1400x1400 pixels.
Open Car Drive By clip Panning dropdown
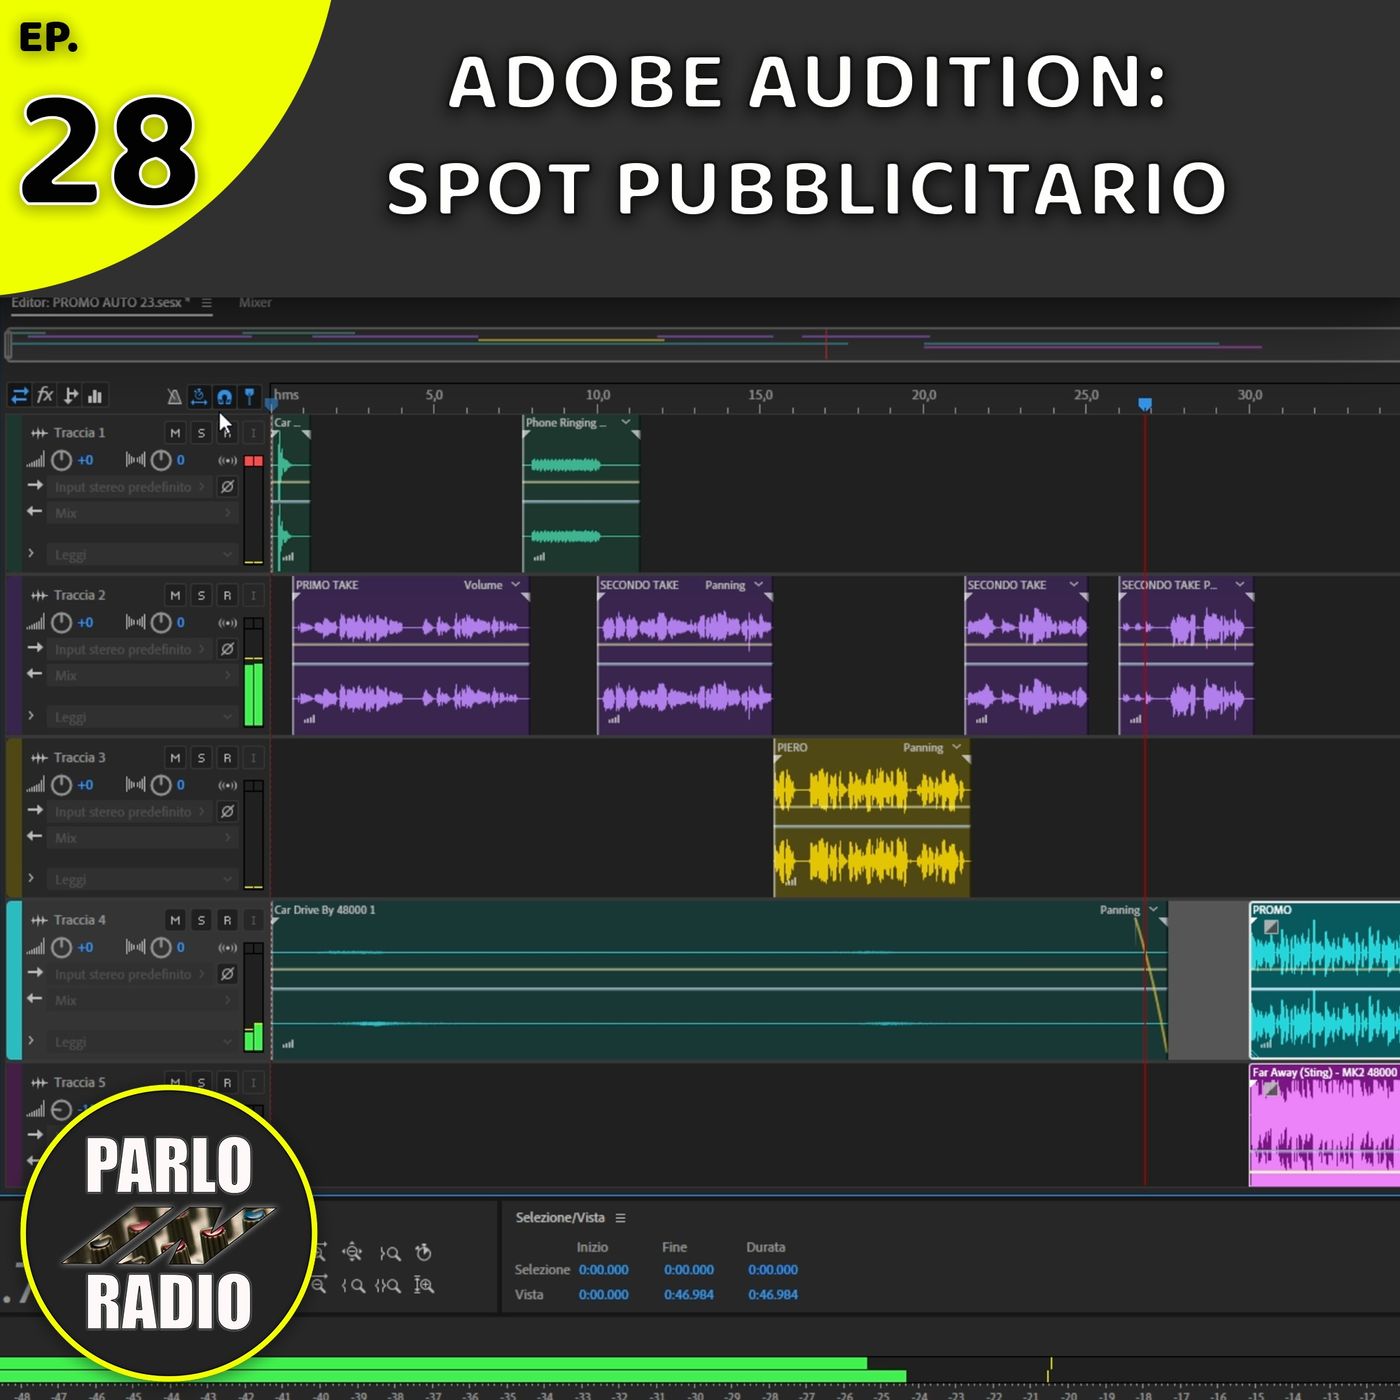pyautogui.click(x=1153, y=909)
